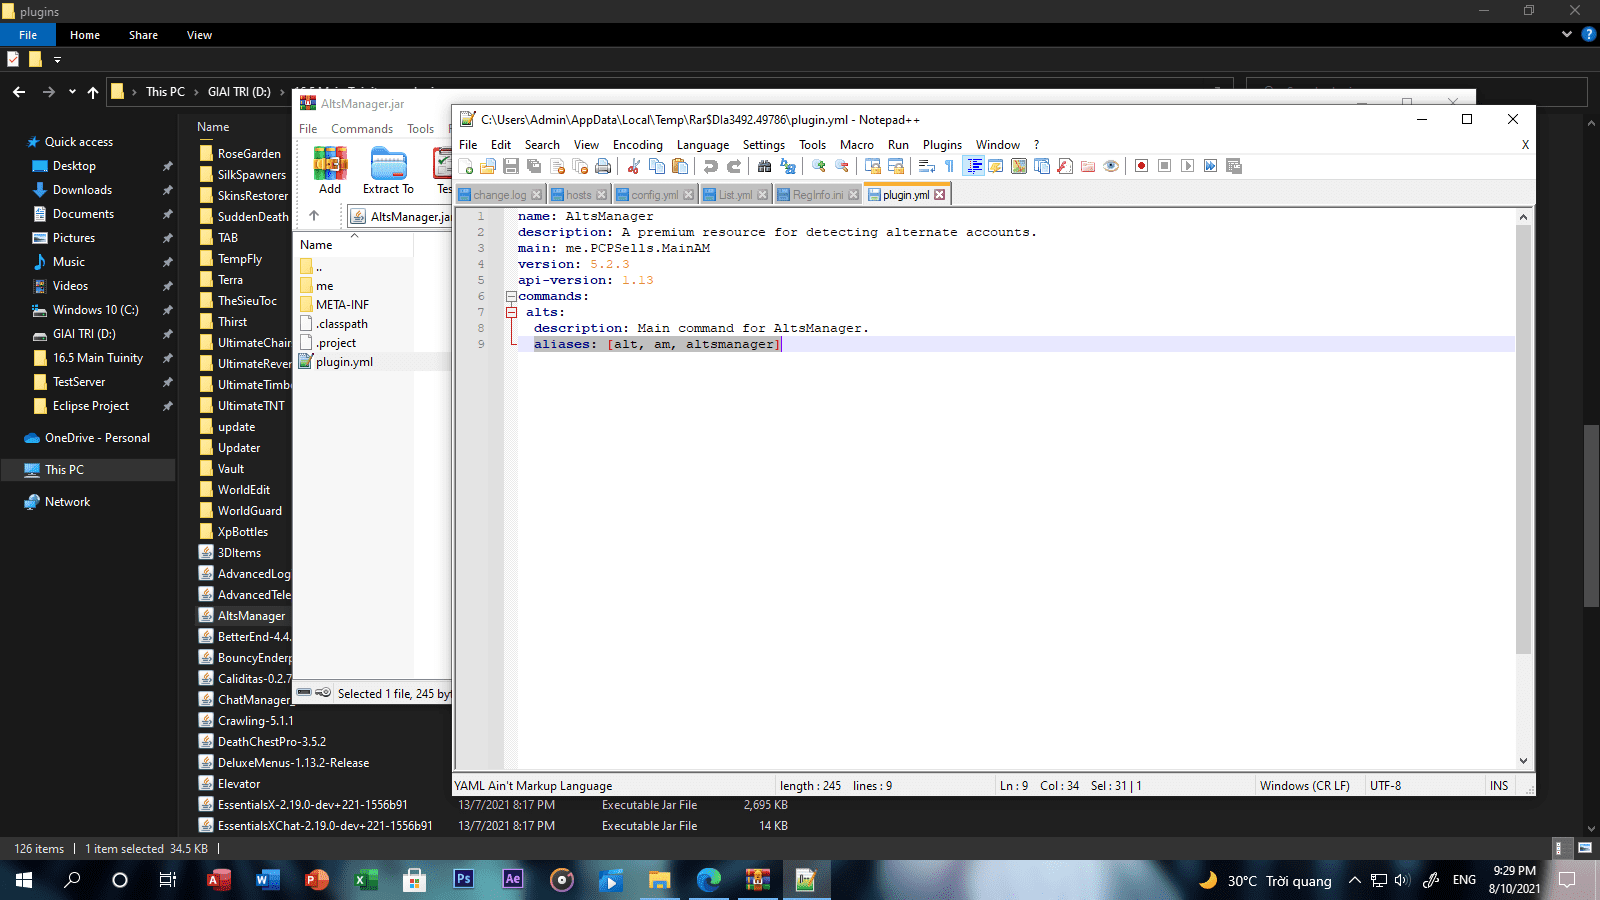Image resolution: width=1600 pixels, height=900 pixels.
Task: Click the Save All toolbar icon
Action: click(x=534, y=166)
